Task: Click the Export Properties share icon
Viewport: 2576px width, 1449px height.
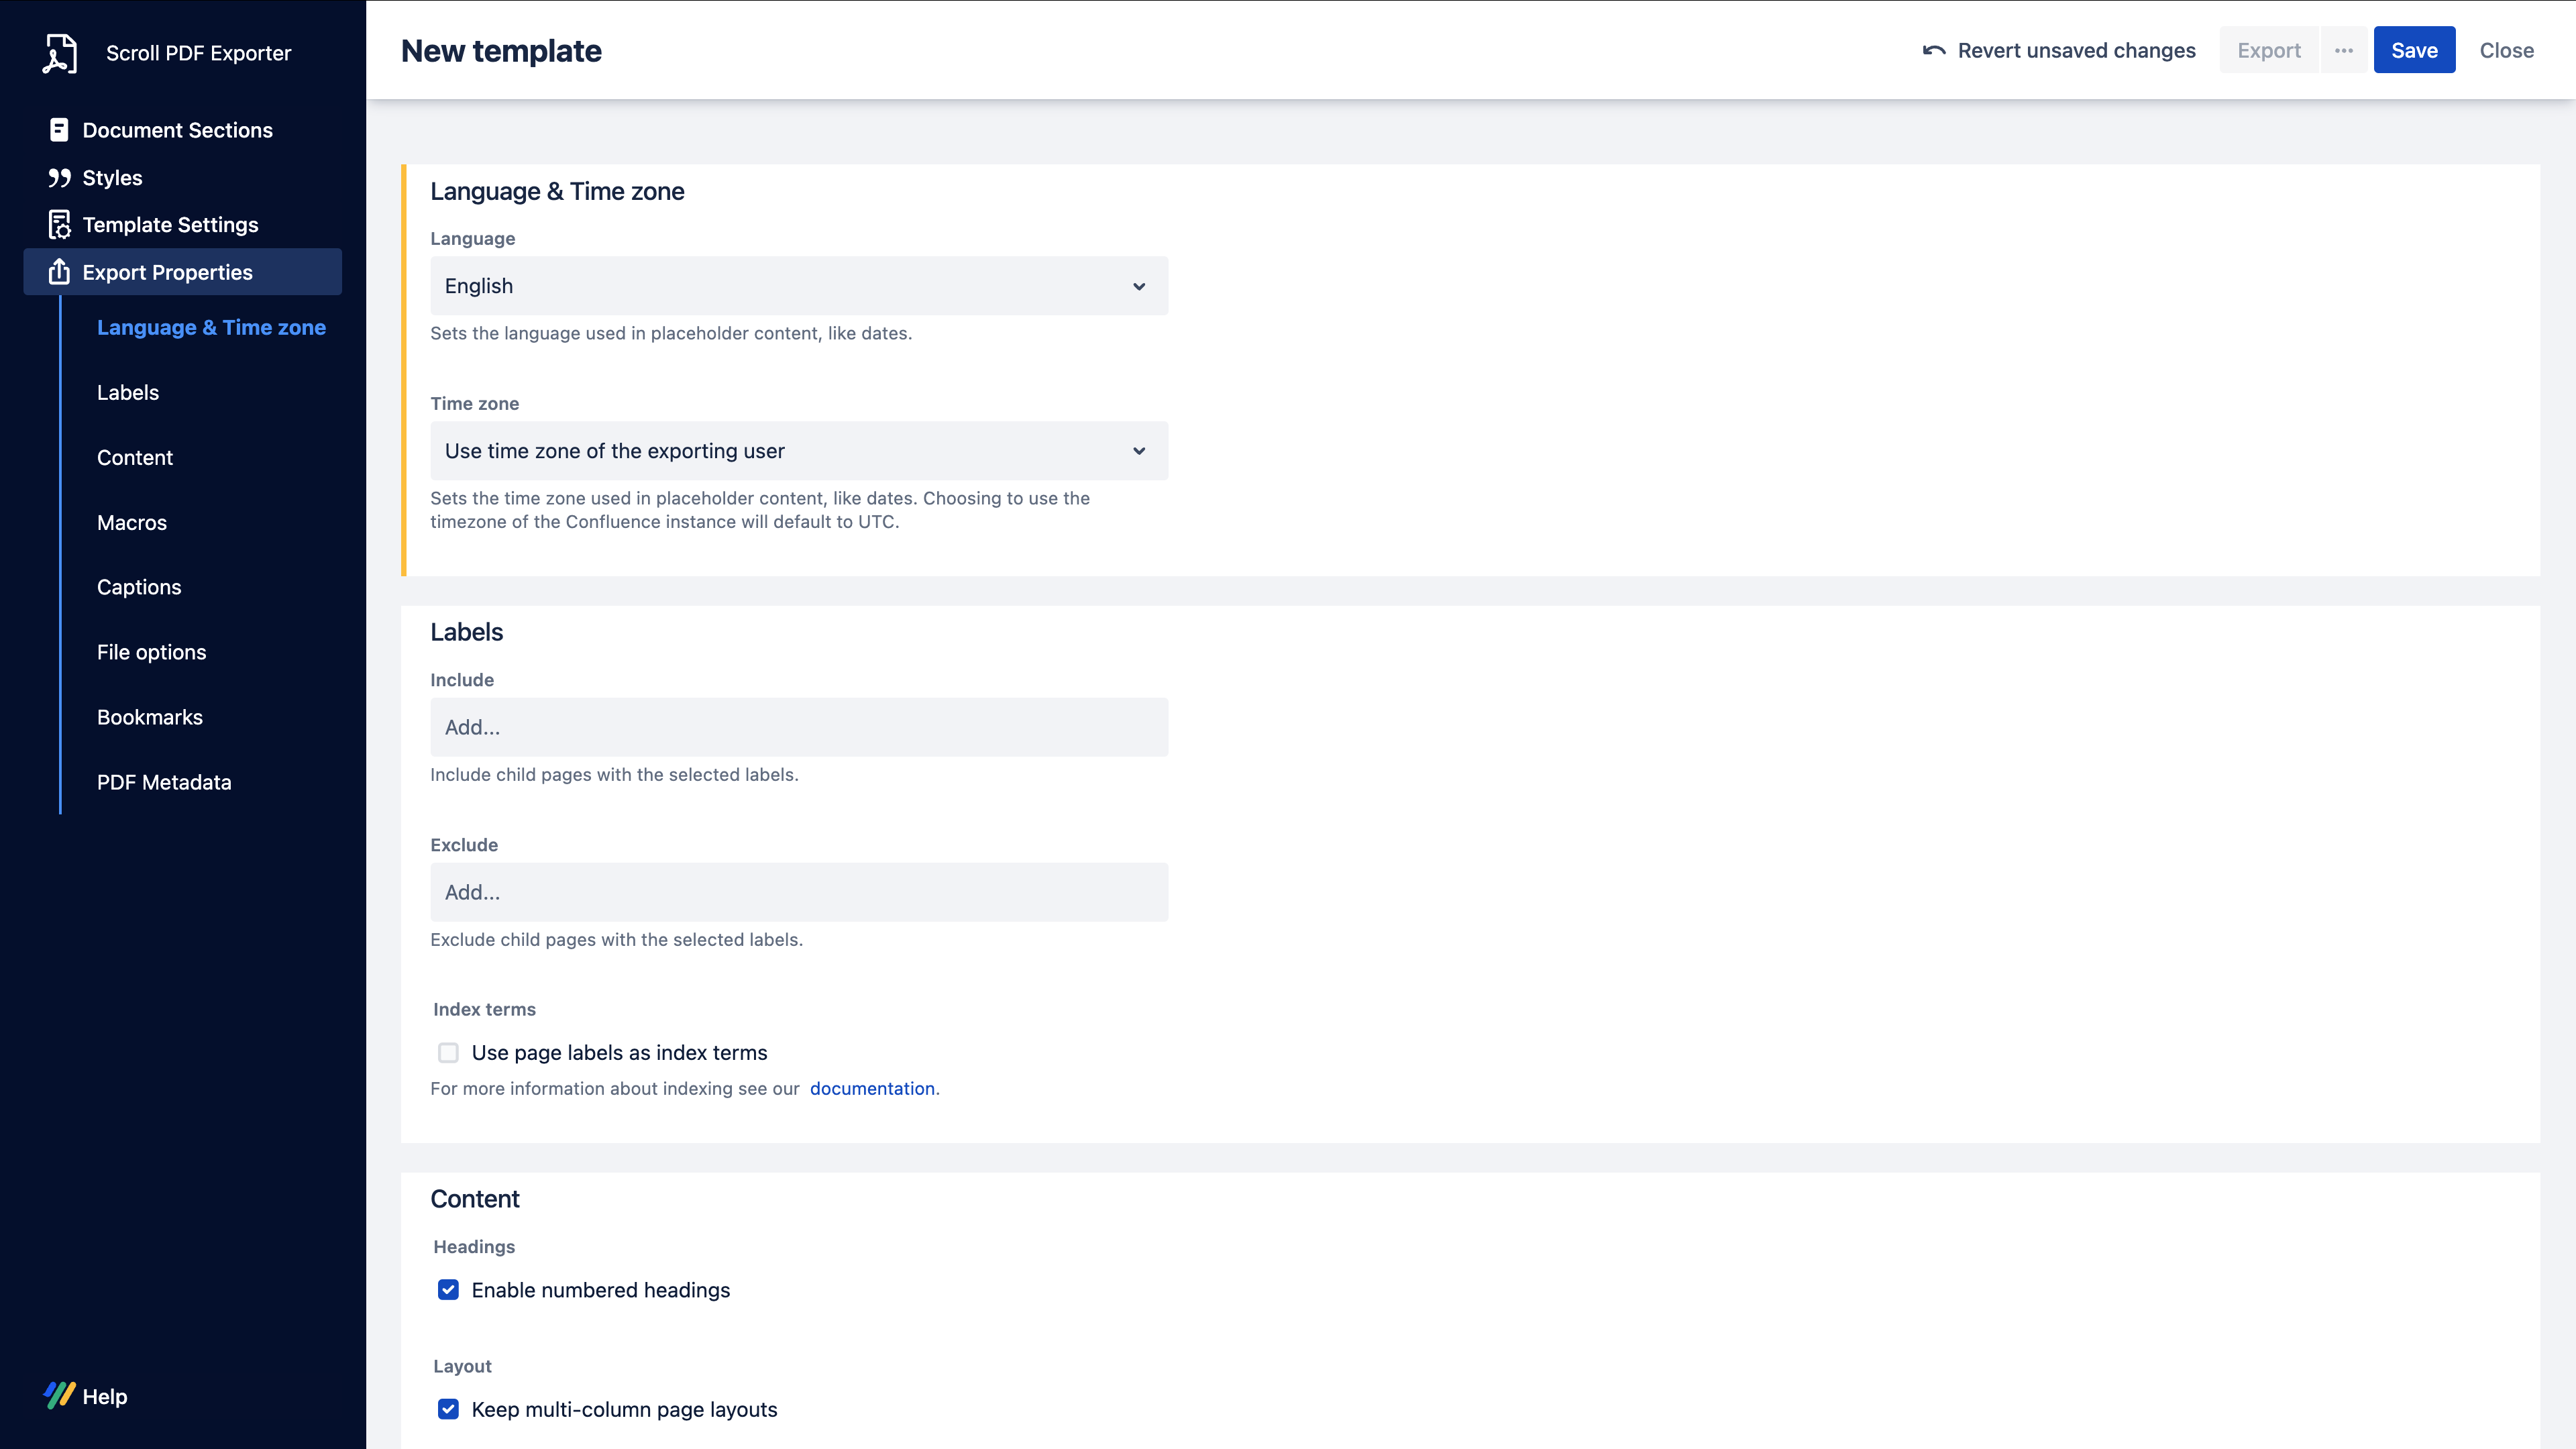Action: [x=59, y=272]
